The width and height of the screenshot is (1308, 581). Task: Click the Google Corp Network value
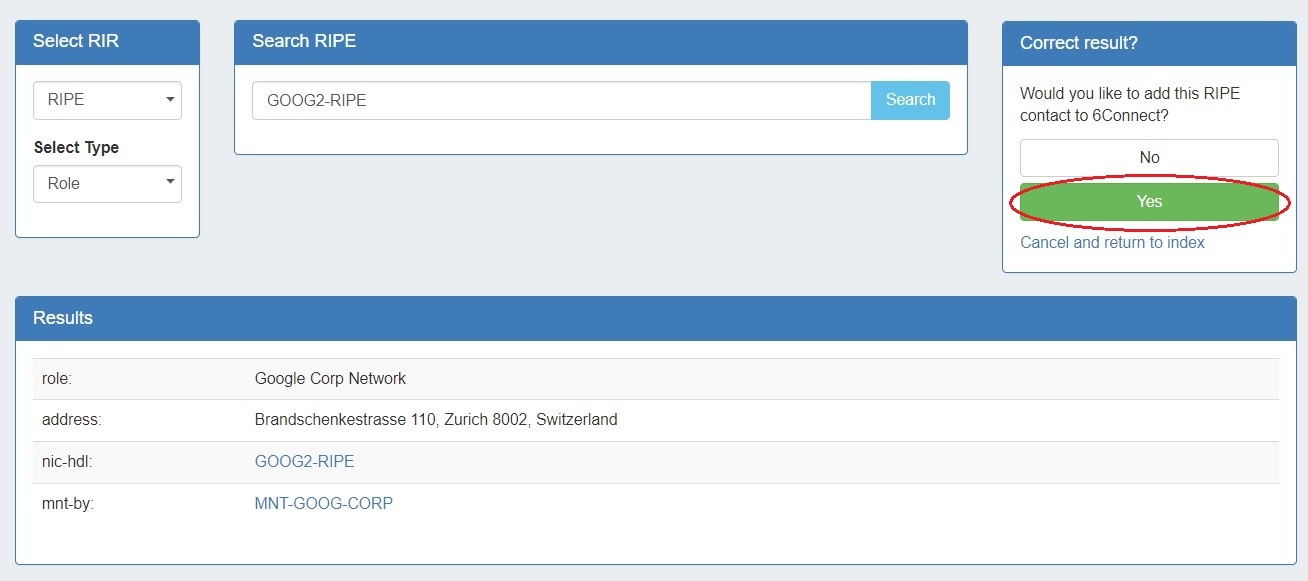point(330,378)
